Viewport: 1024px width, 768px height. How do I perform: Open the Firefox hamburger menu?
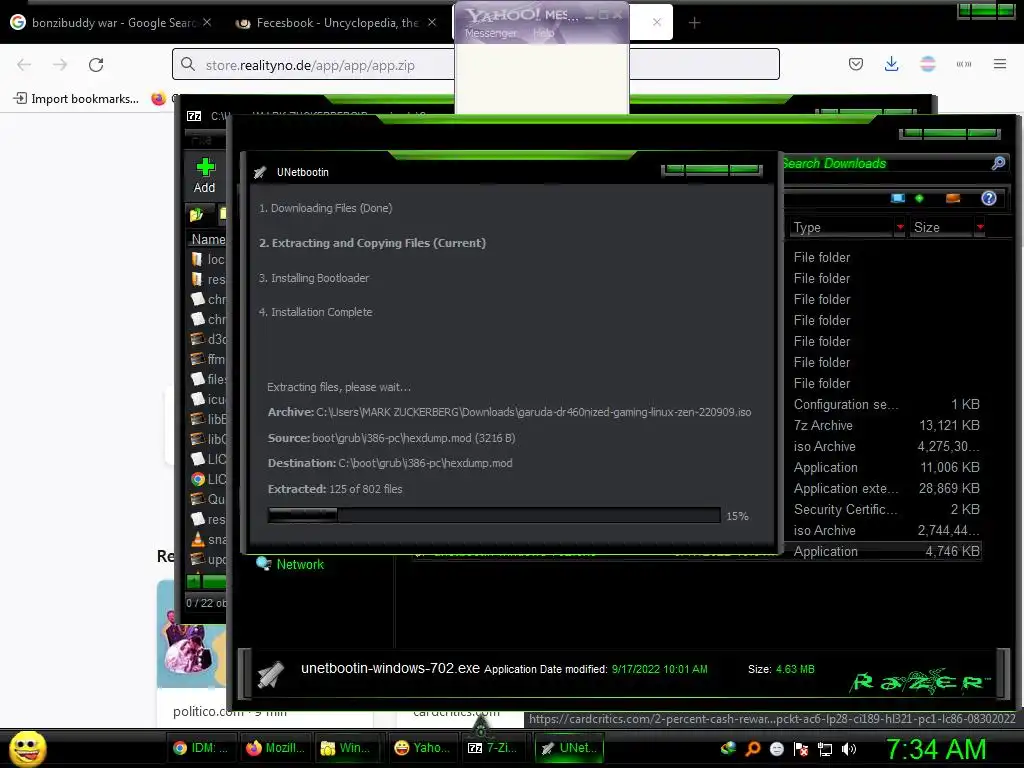coord(999,64)
